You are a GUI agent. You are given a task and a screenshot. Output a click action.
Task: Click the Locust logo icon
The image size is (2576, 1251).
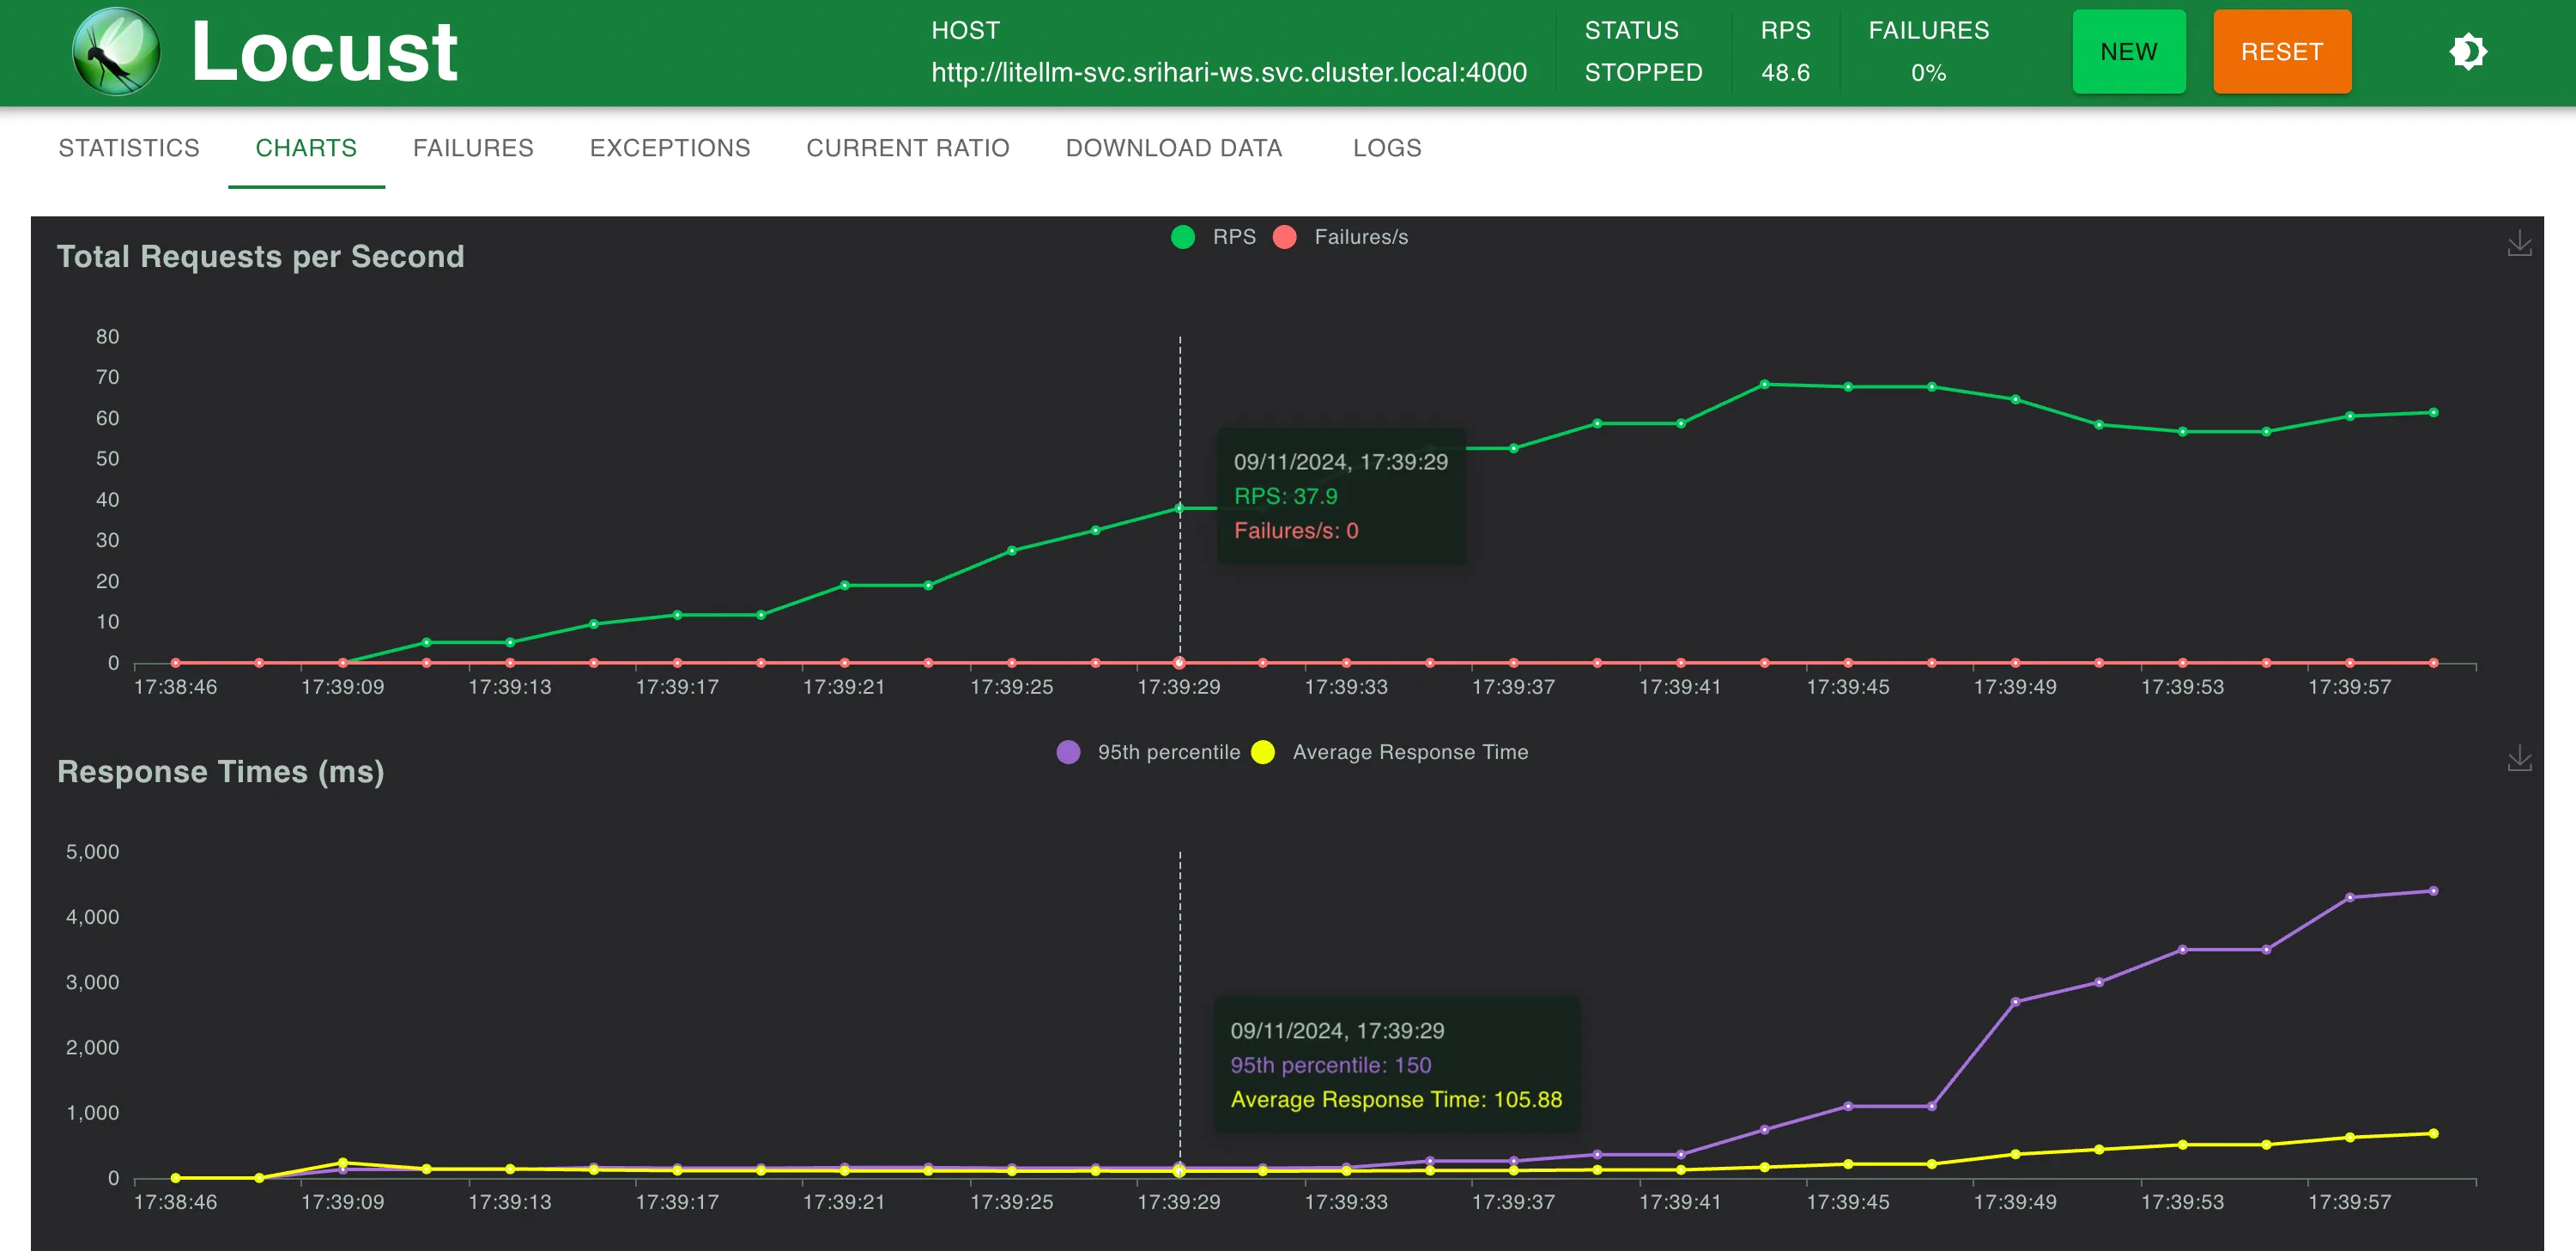[x=116, y=52]
